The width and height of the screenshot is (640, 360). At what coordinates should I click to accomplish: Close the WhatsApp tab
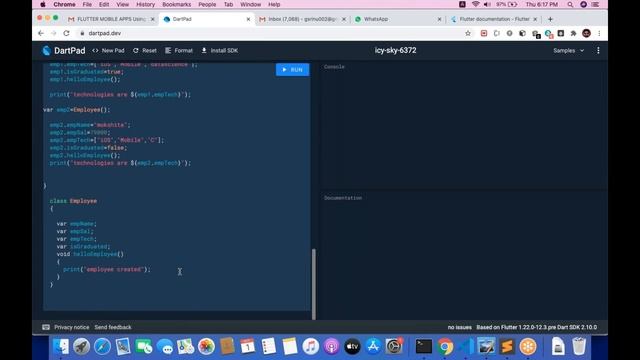pos(439,19)
